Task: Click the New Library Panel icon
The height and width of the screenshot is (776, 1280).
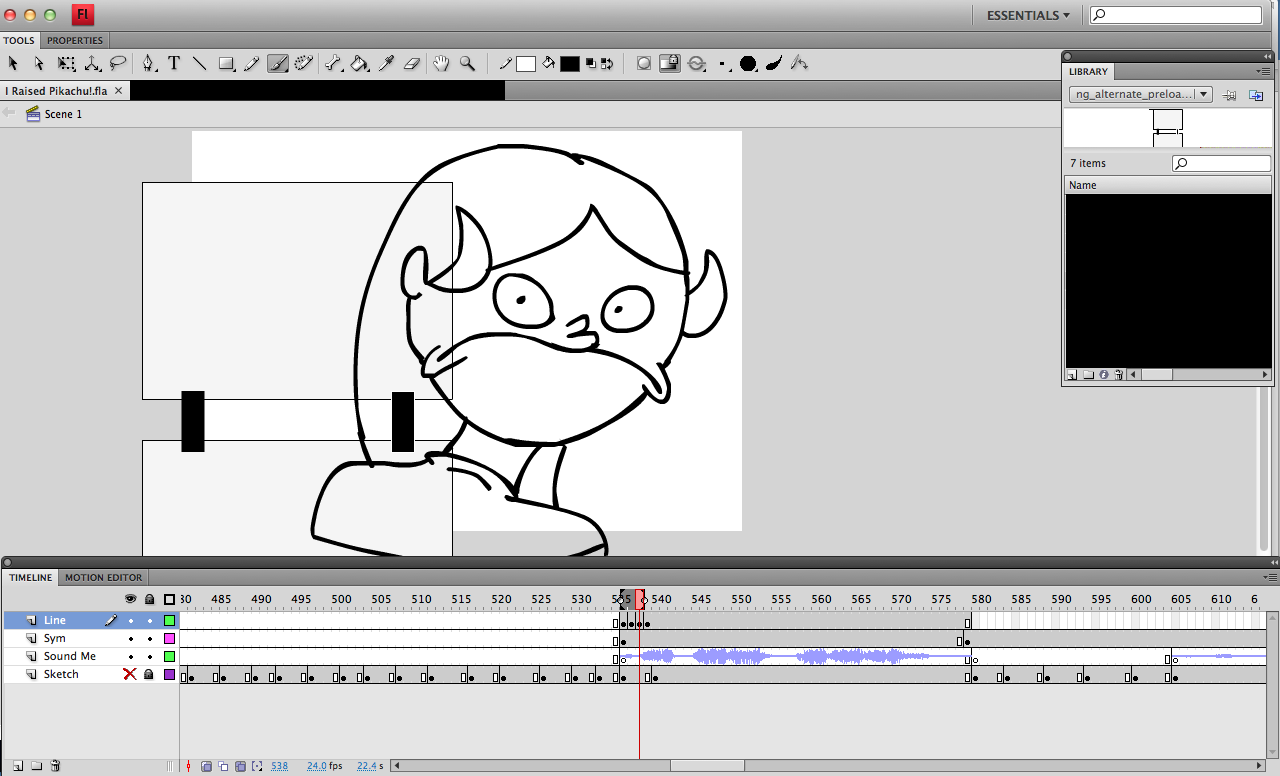Action: [x=1256, y=94]
